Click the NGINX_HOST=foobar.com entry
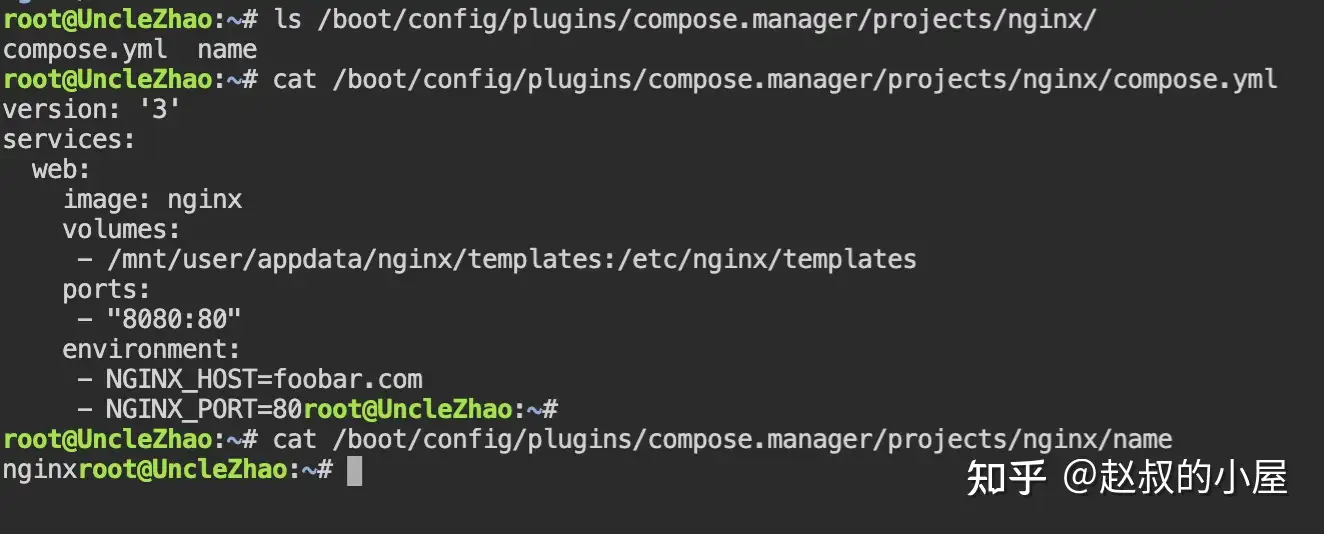The width and height of the screenshot is (1324, 534). [264, 379]
